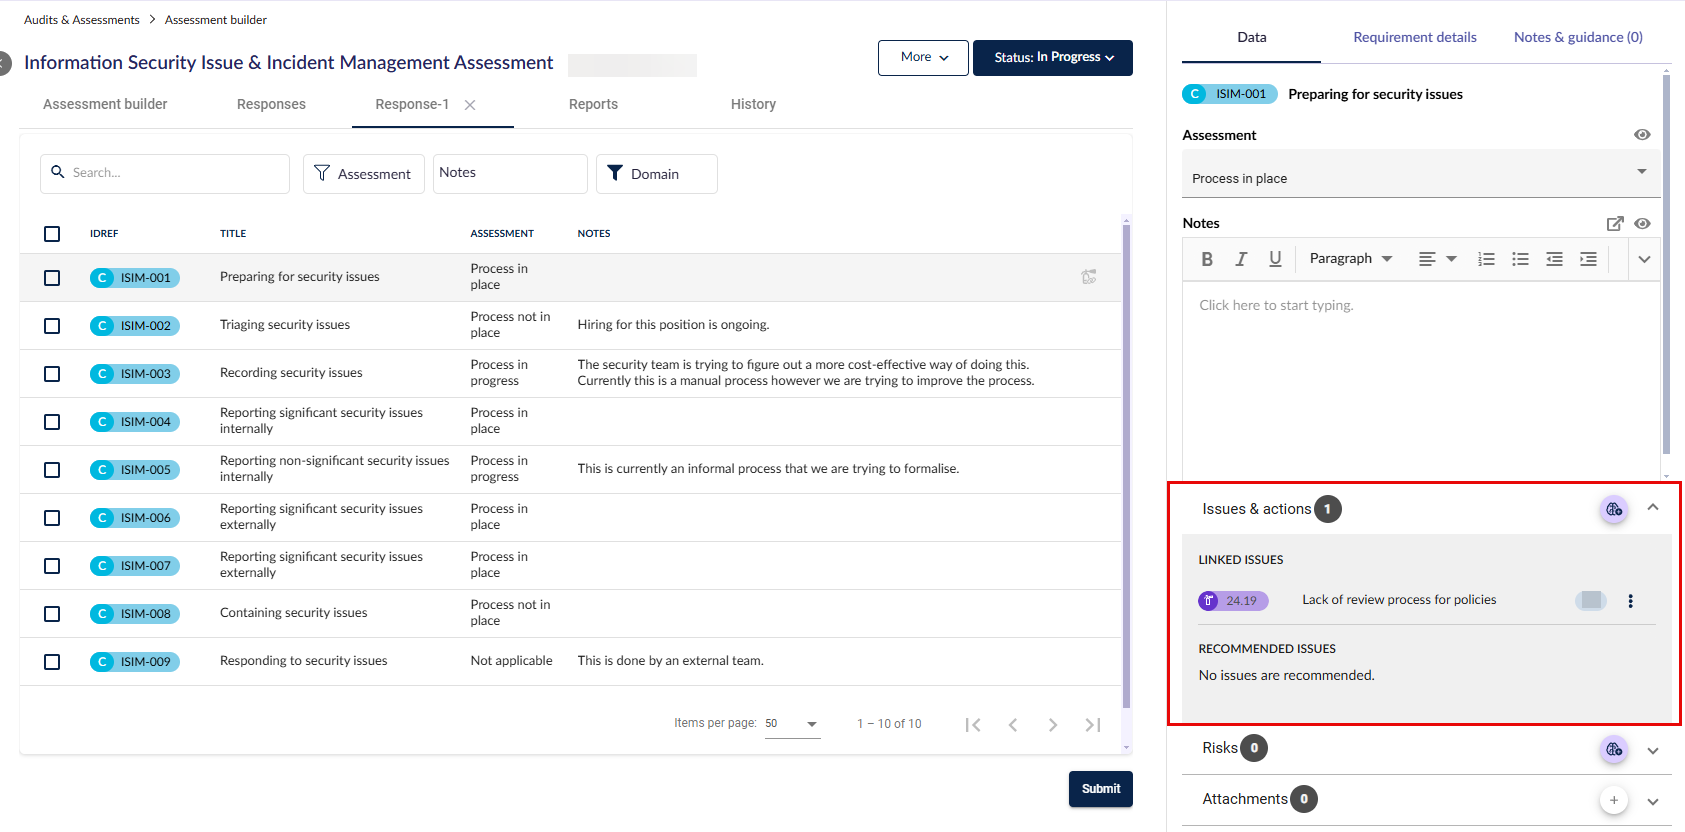Click the Bold formatting icon

pos(1207,259)
